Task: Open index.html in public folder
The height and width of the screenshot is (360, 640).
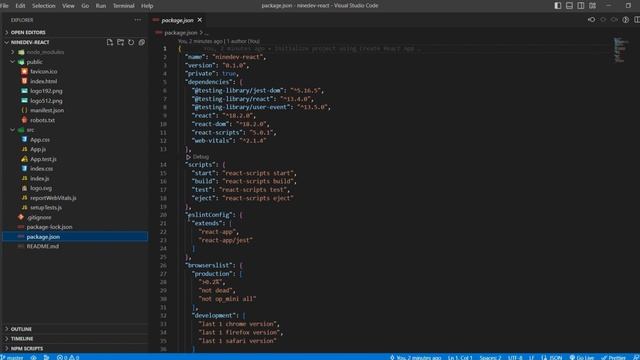Action: pyautogui.click(x=44, y=81)
